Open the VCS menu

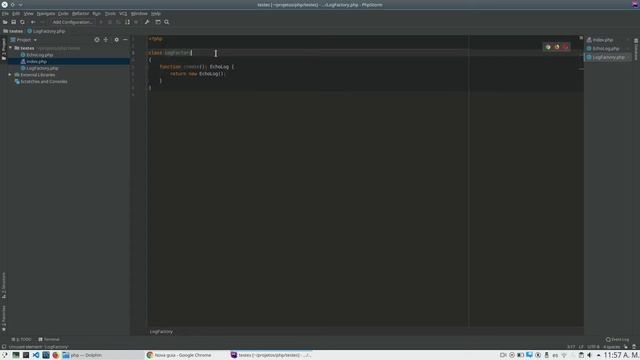point(123,13)
